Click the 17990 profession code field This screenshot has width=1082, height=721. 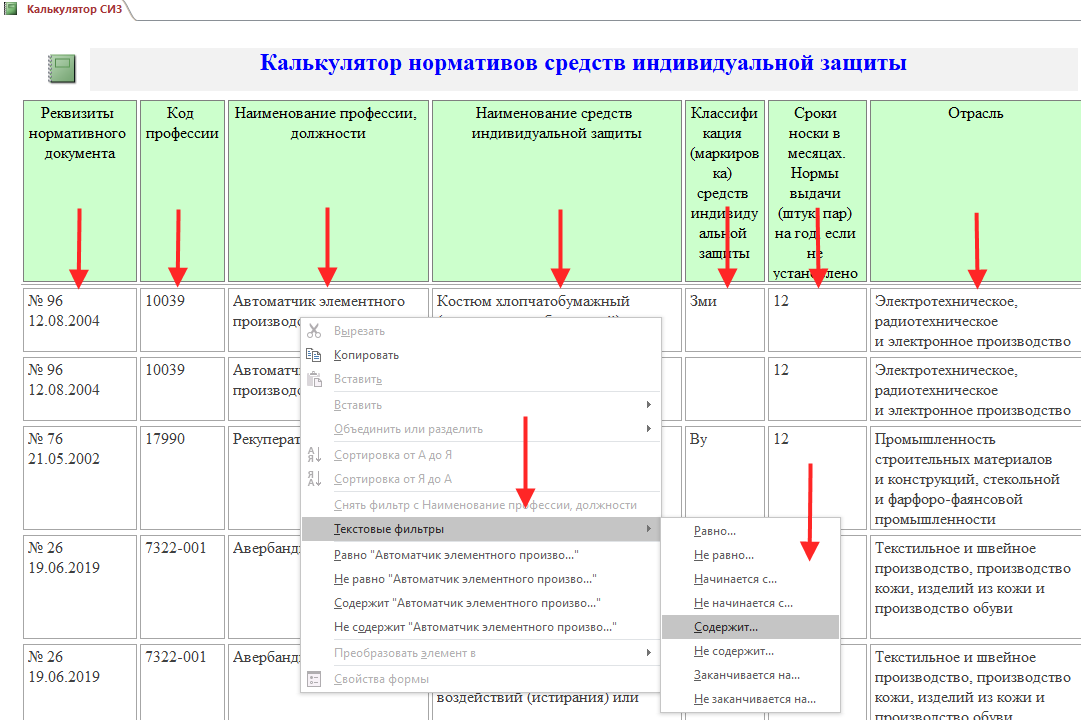coord(182,478)
